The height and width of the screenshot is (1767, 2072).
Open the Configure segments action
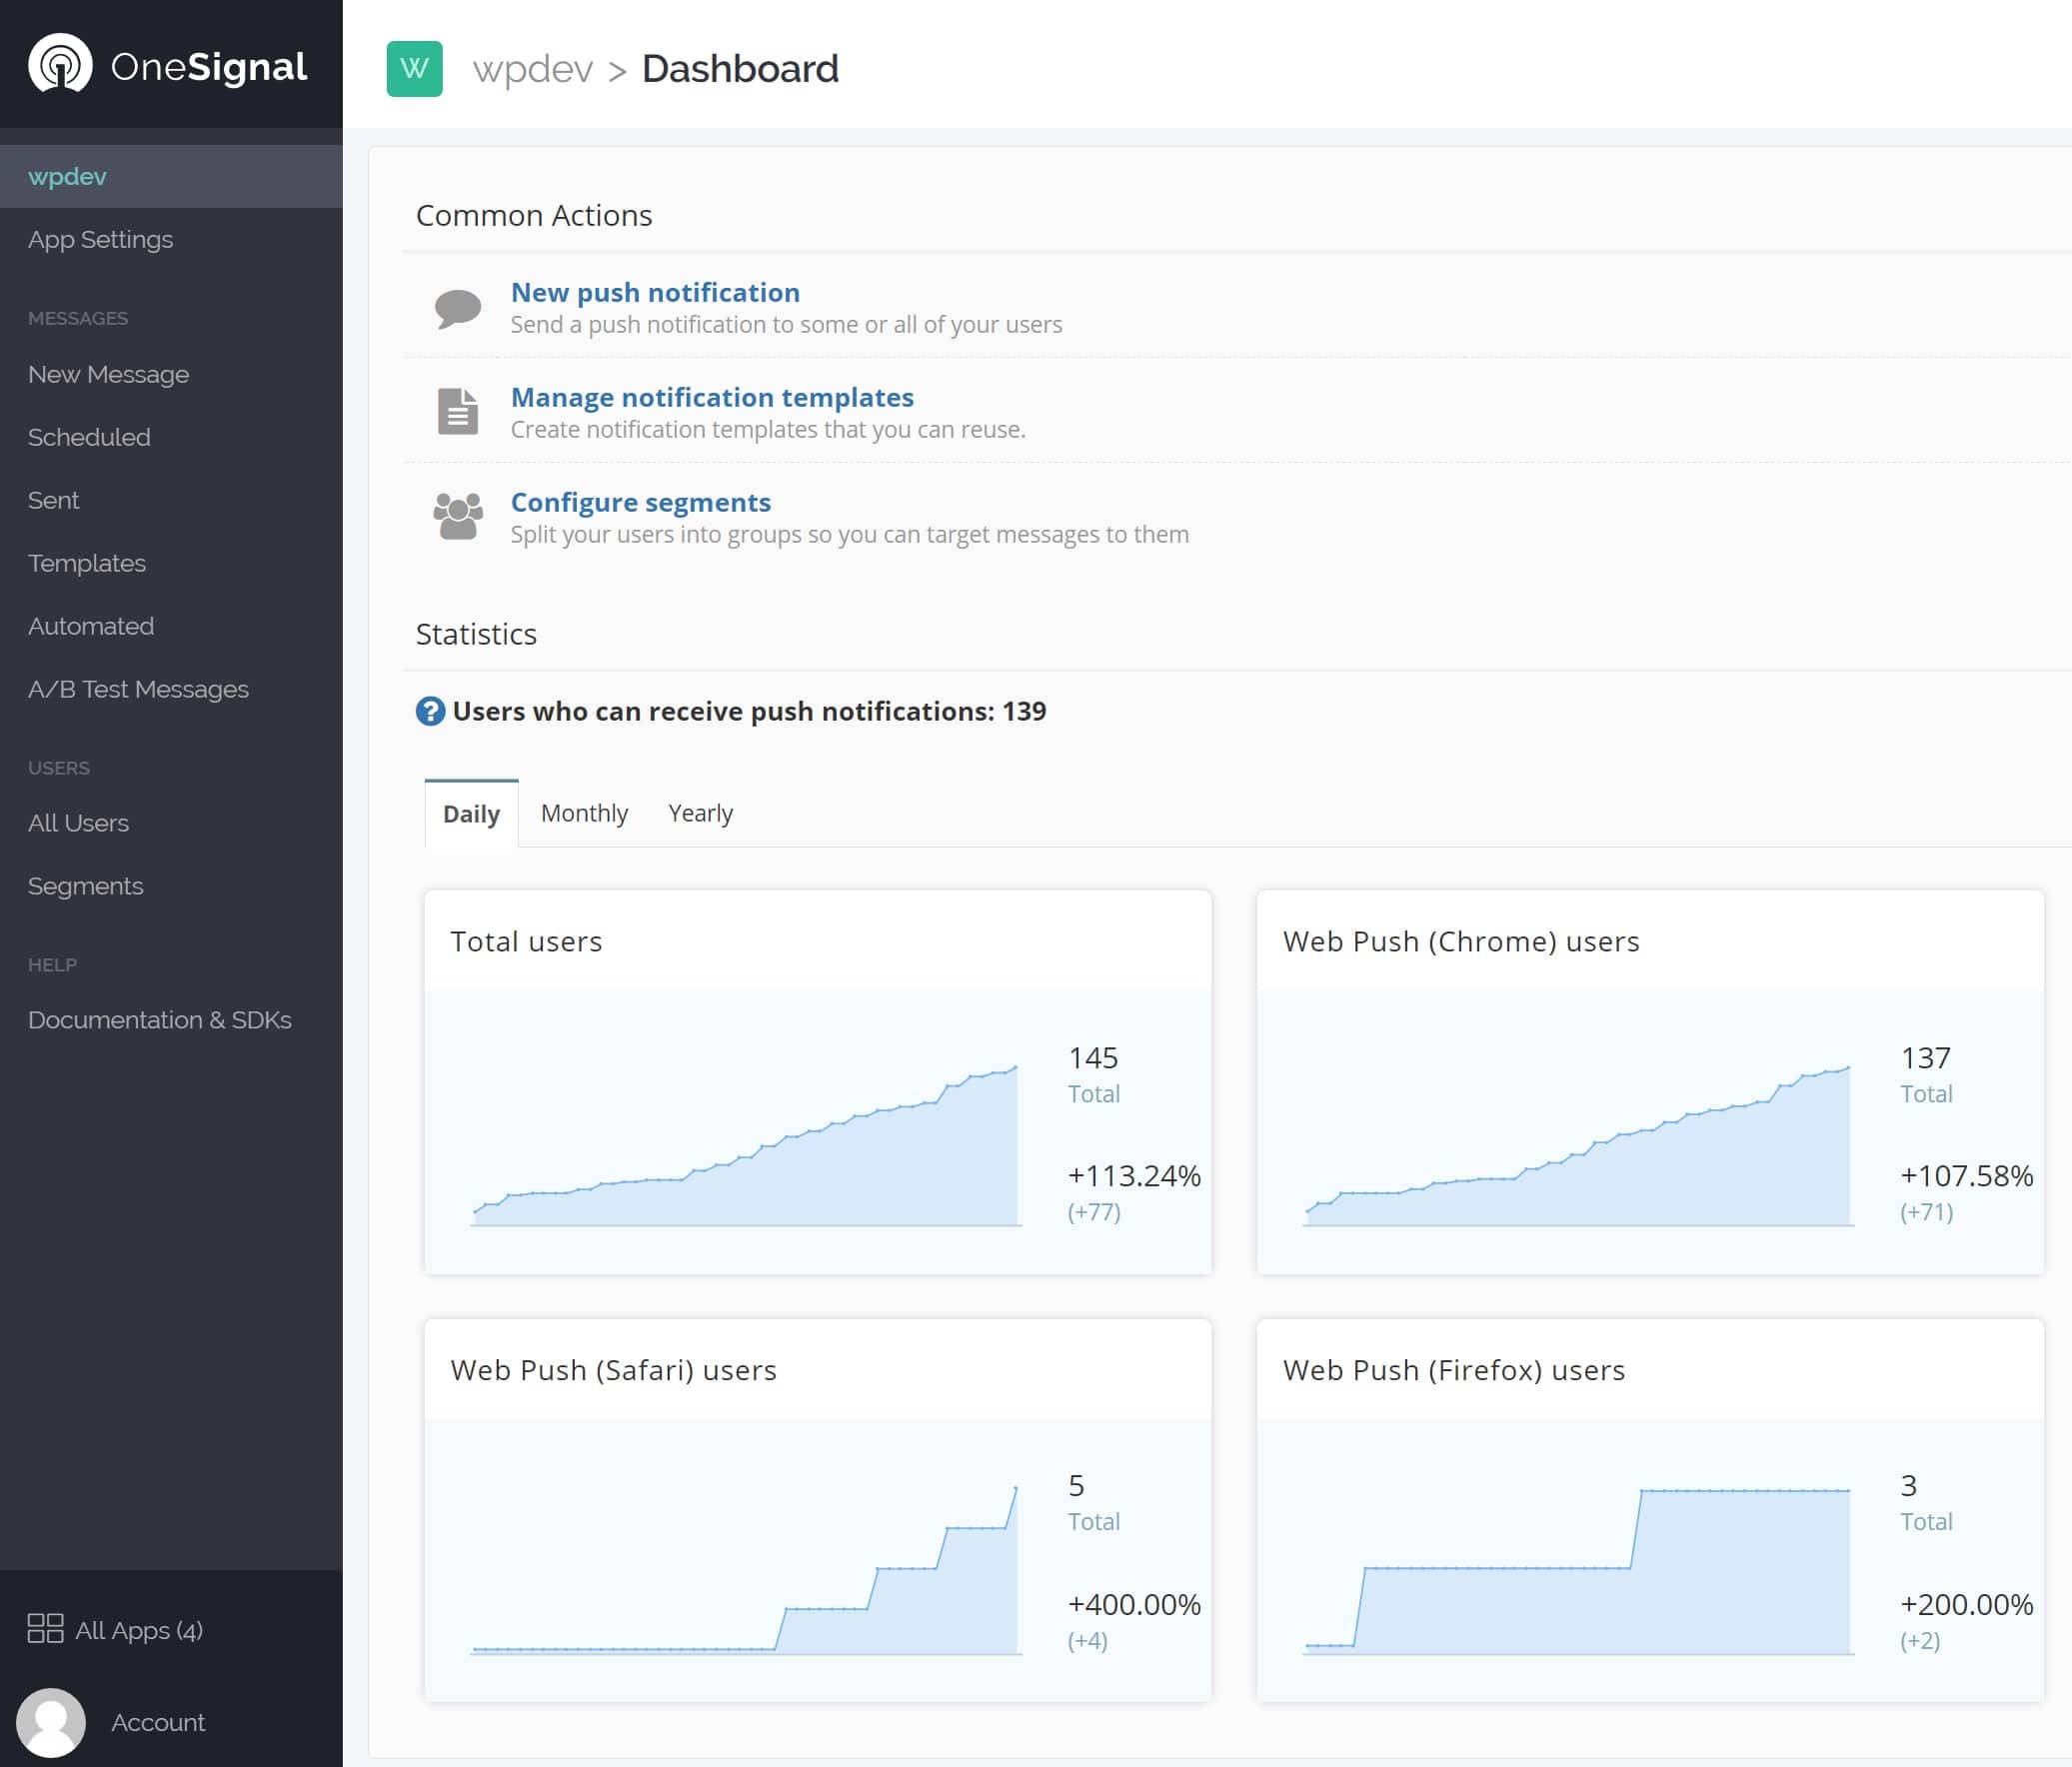click(x=640, y=502)
